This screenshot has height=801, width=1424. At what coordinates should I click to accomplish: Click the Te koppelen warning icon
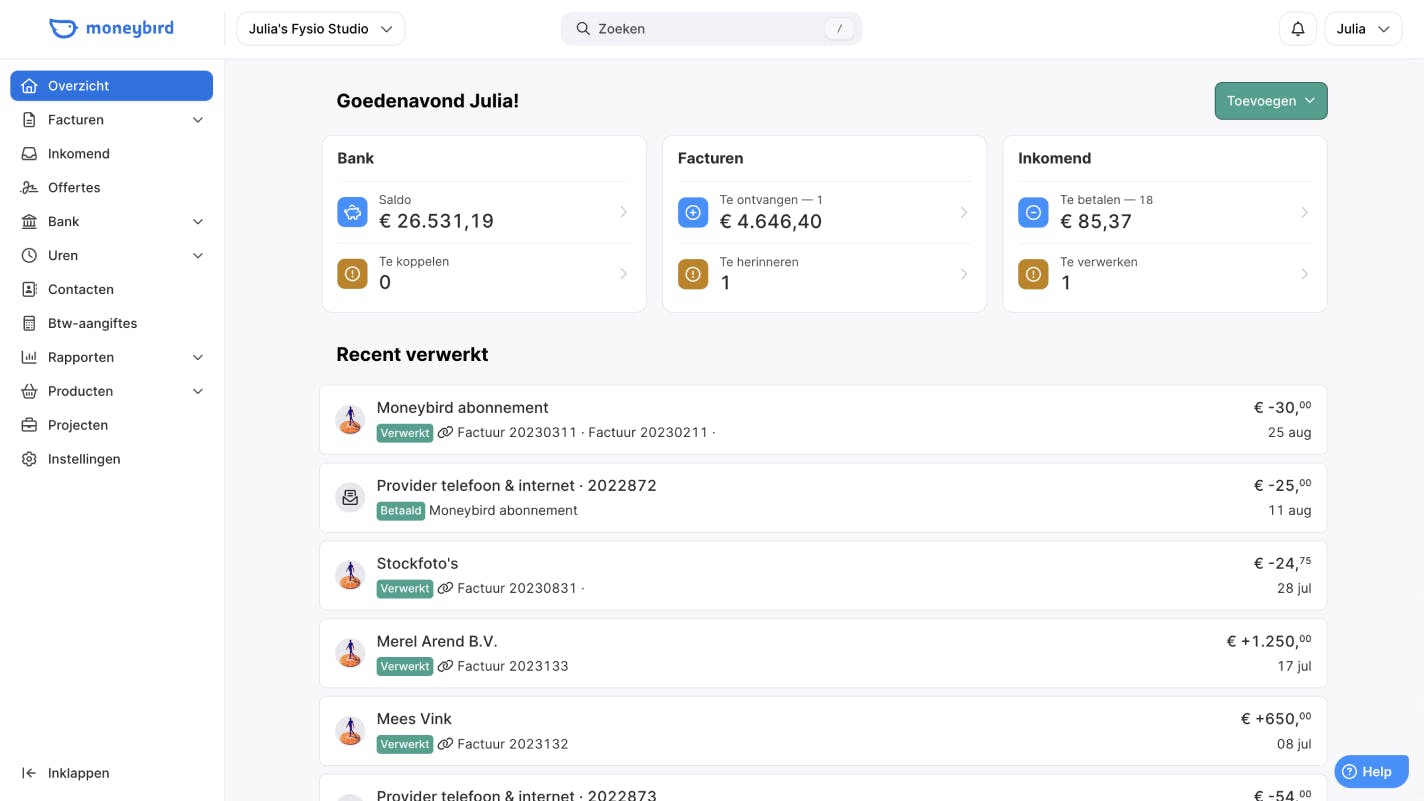pos(352,273)
